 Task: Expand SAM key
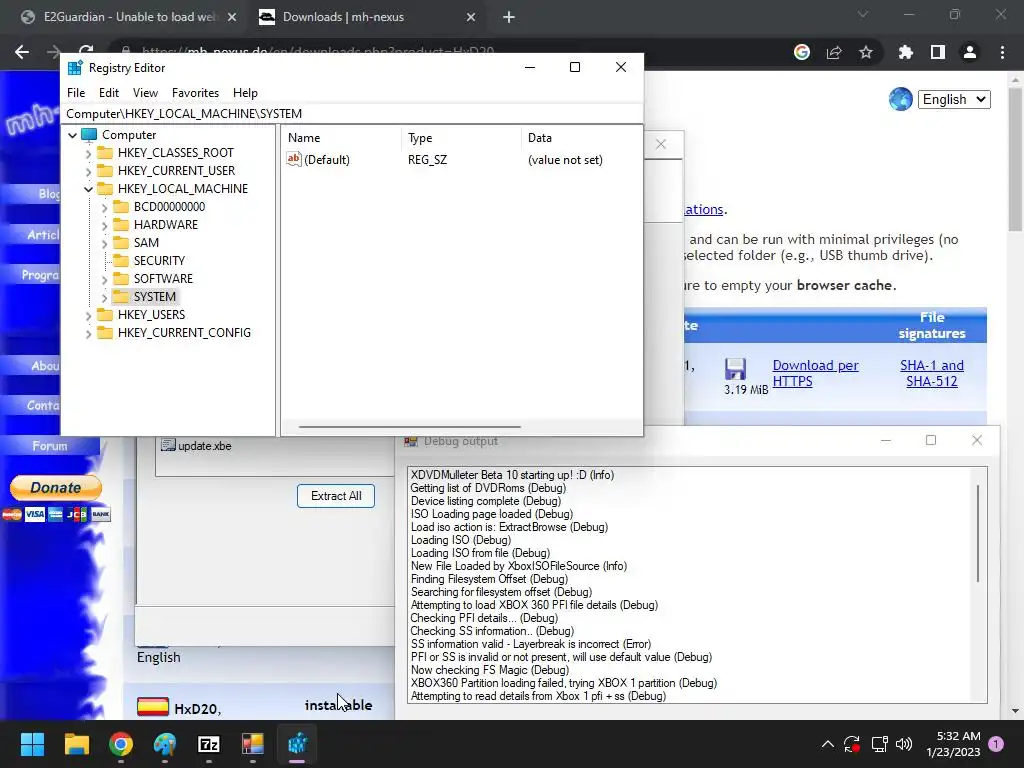tap(104, 244)
